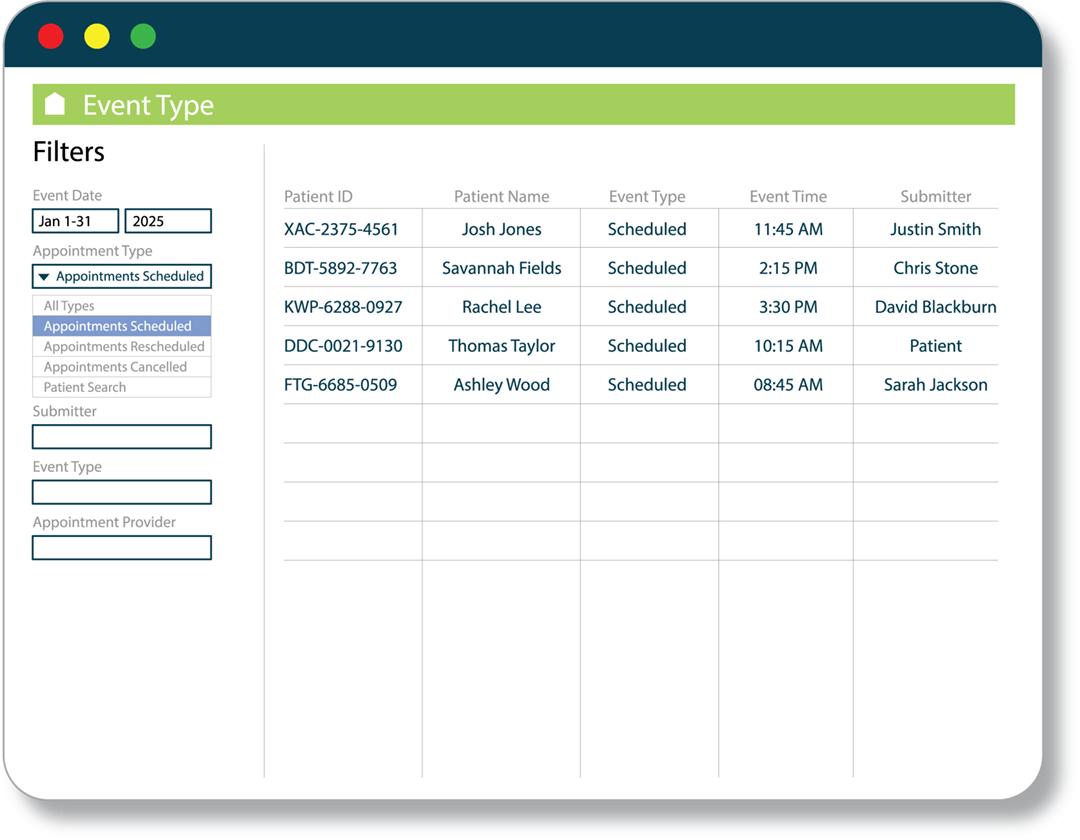This screenshot has width=1080, height=840.
Task: Select patient name Ashley Wood
Action: click(501, 385)
